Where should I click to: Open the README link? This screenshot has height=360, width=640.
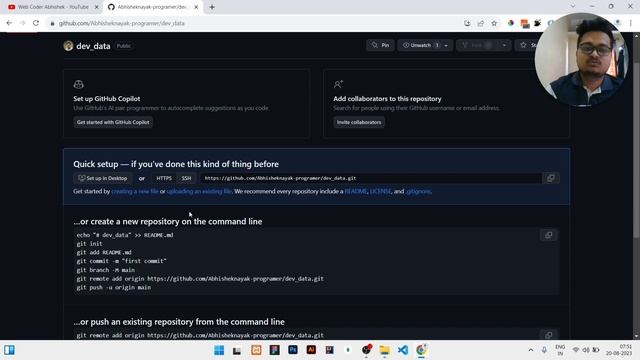tap(356, 191)
